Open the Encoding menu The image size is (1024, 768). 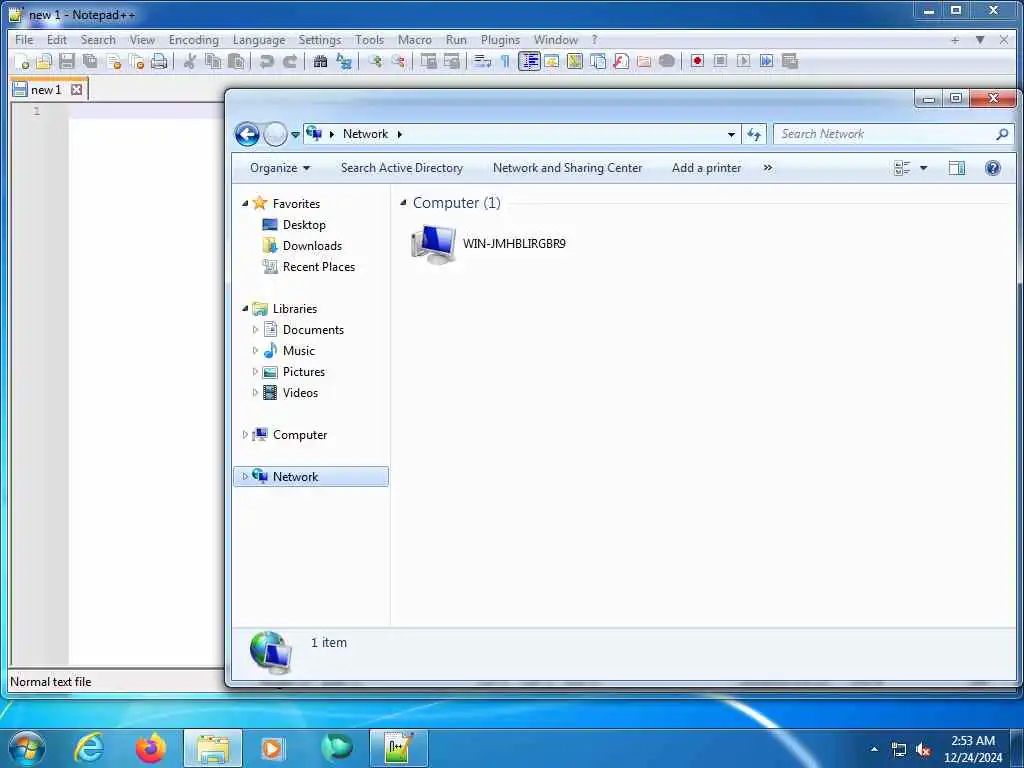tap(193, 40)
